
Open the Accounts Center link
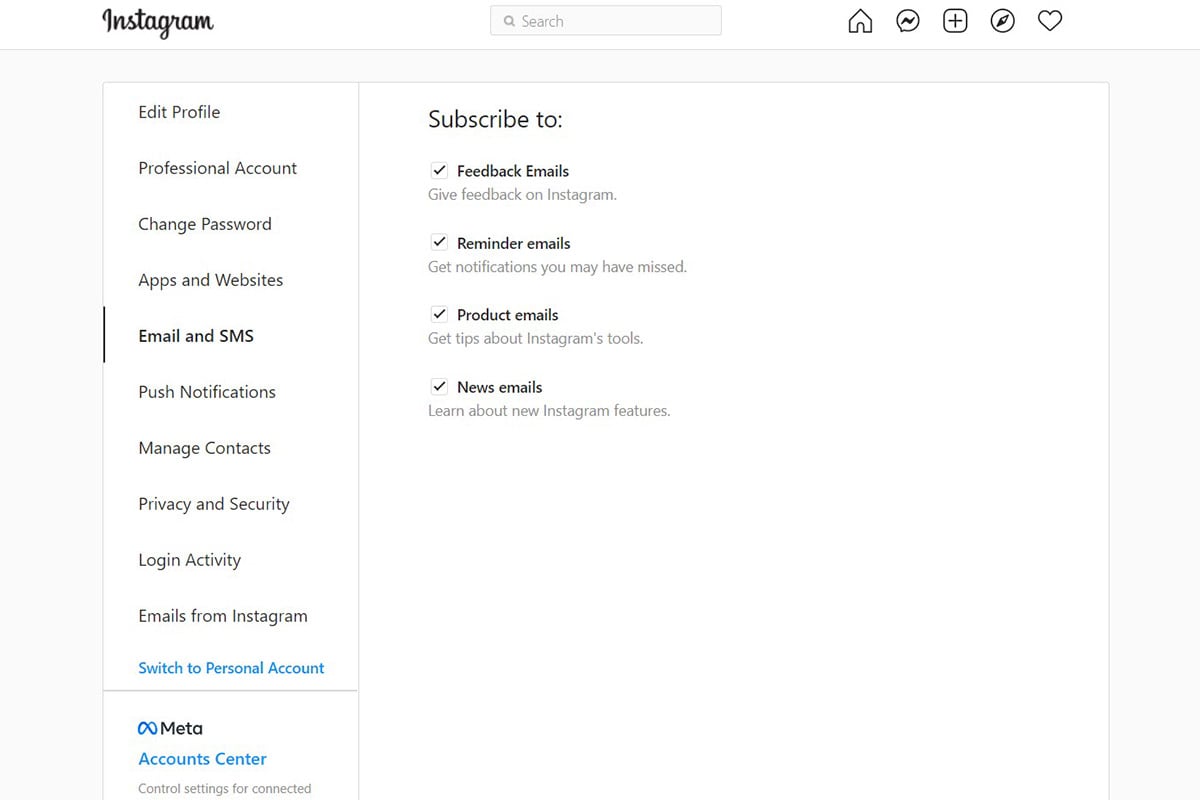point(202,759)
